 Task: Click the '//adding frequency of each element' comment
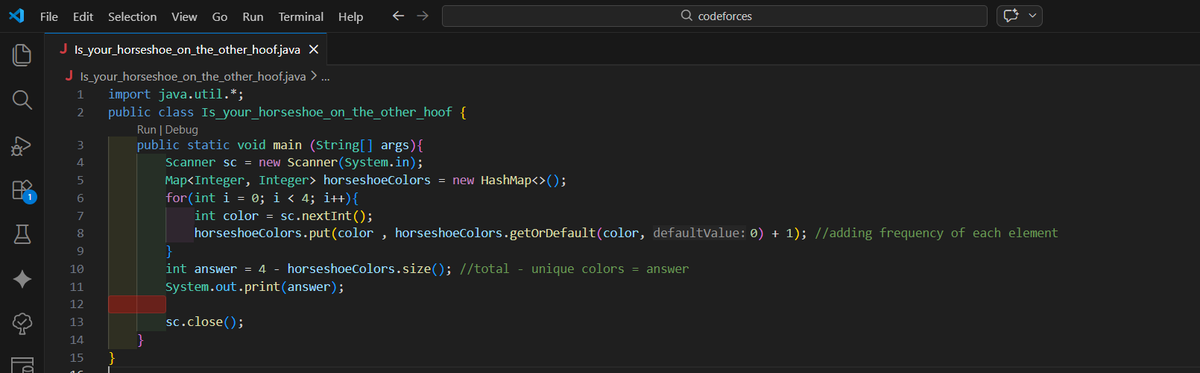click(x=936, y=233)
